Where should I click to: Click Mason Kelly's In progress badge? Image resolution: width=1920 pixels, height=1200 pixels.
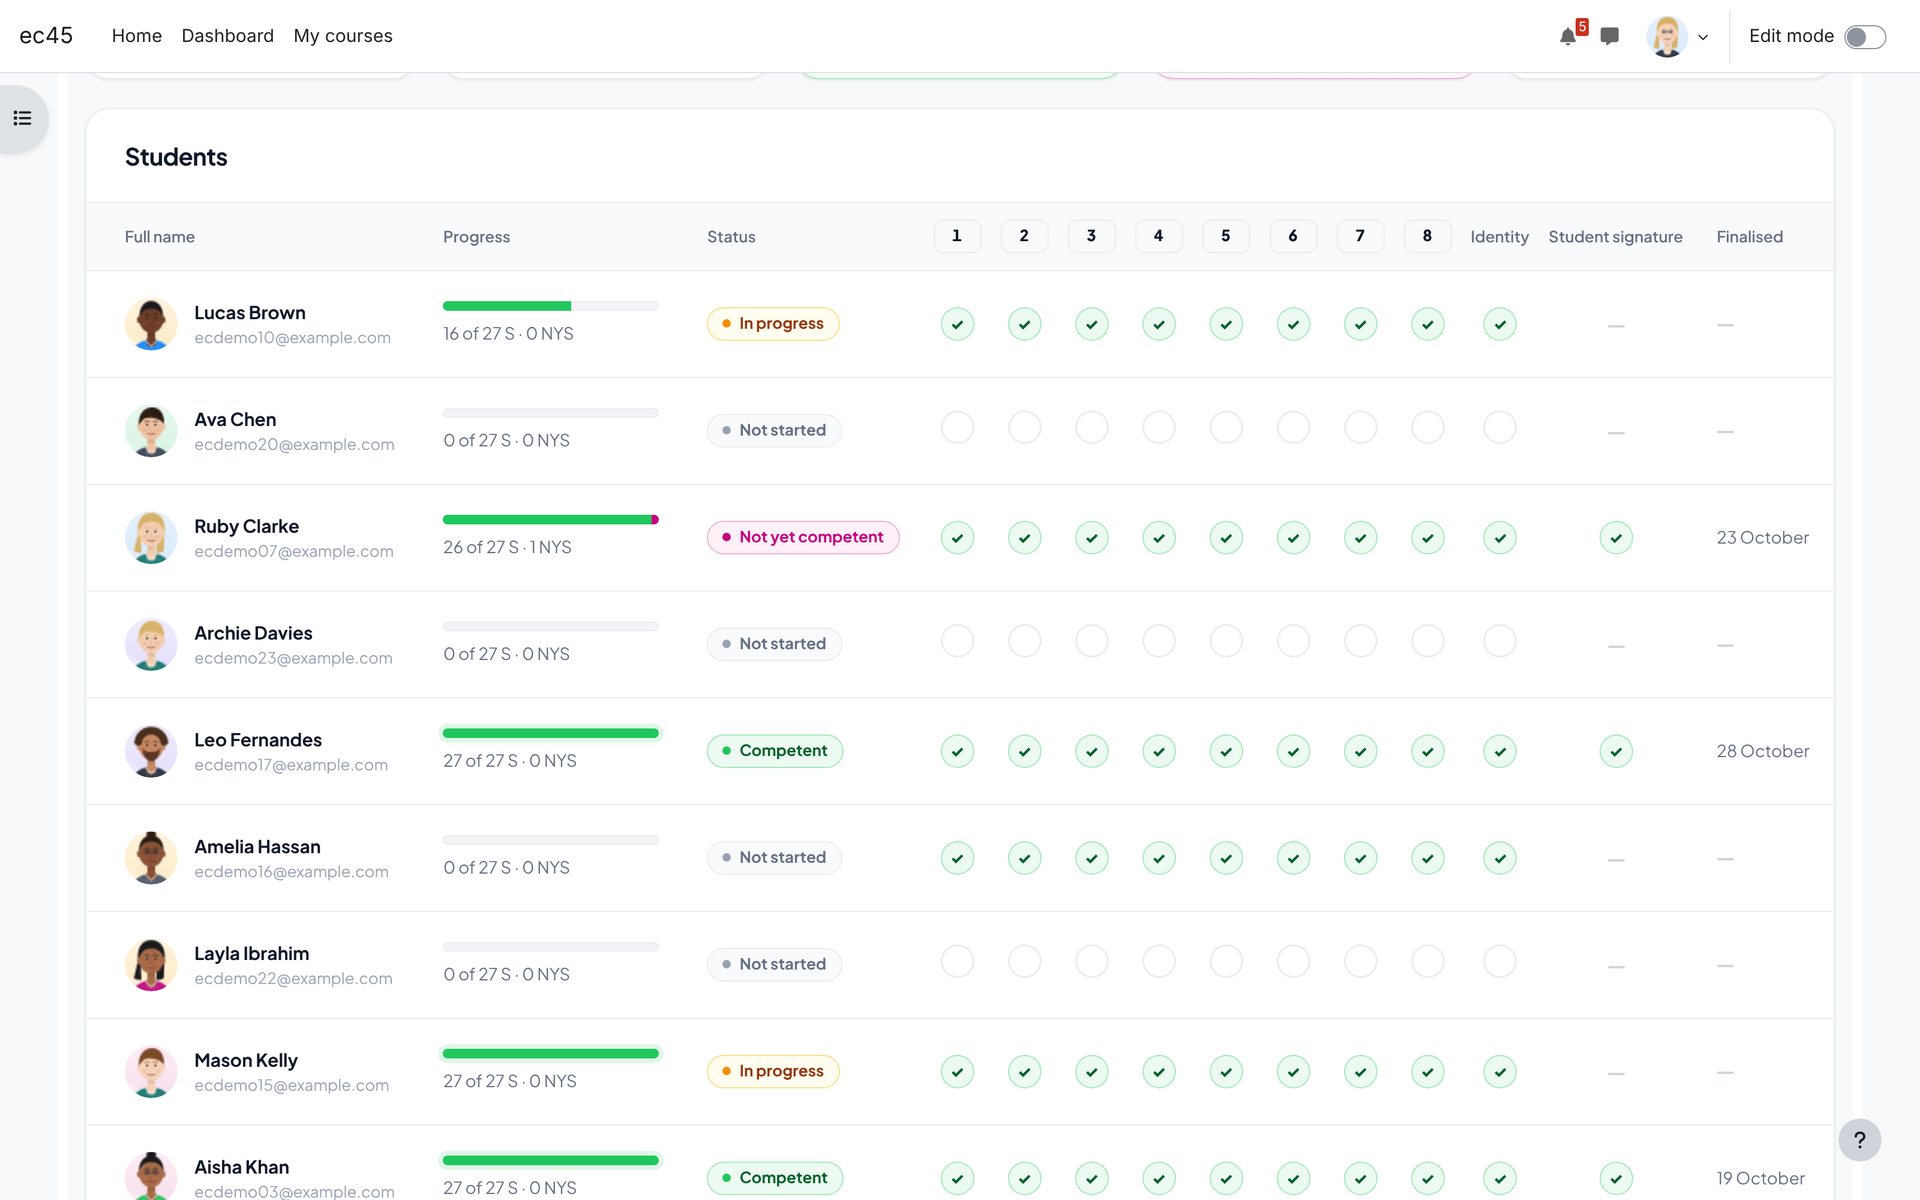[x=773, y=1071]
